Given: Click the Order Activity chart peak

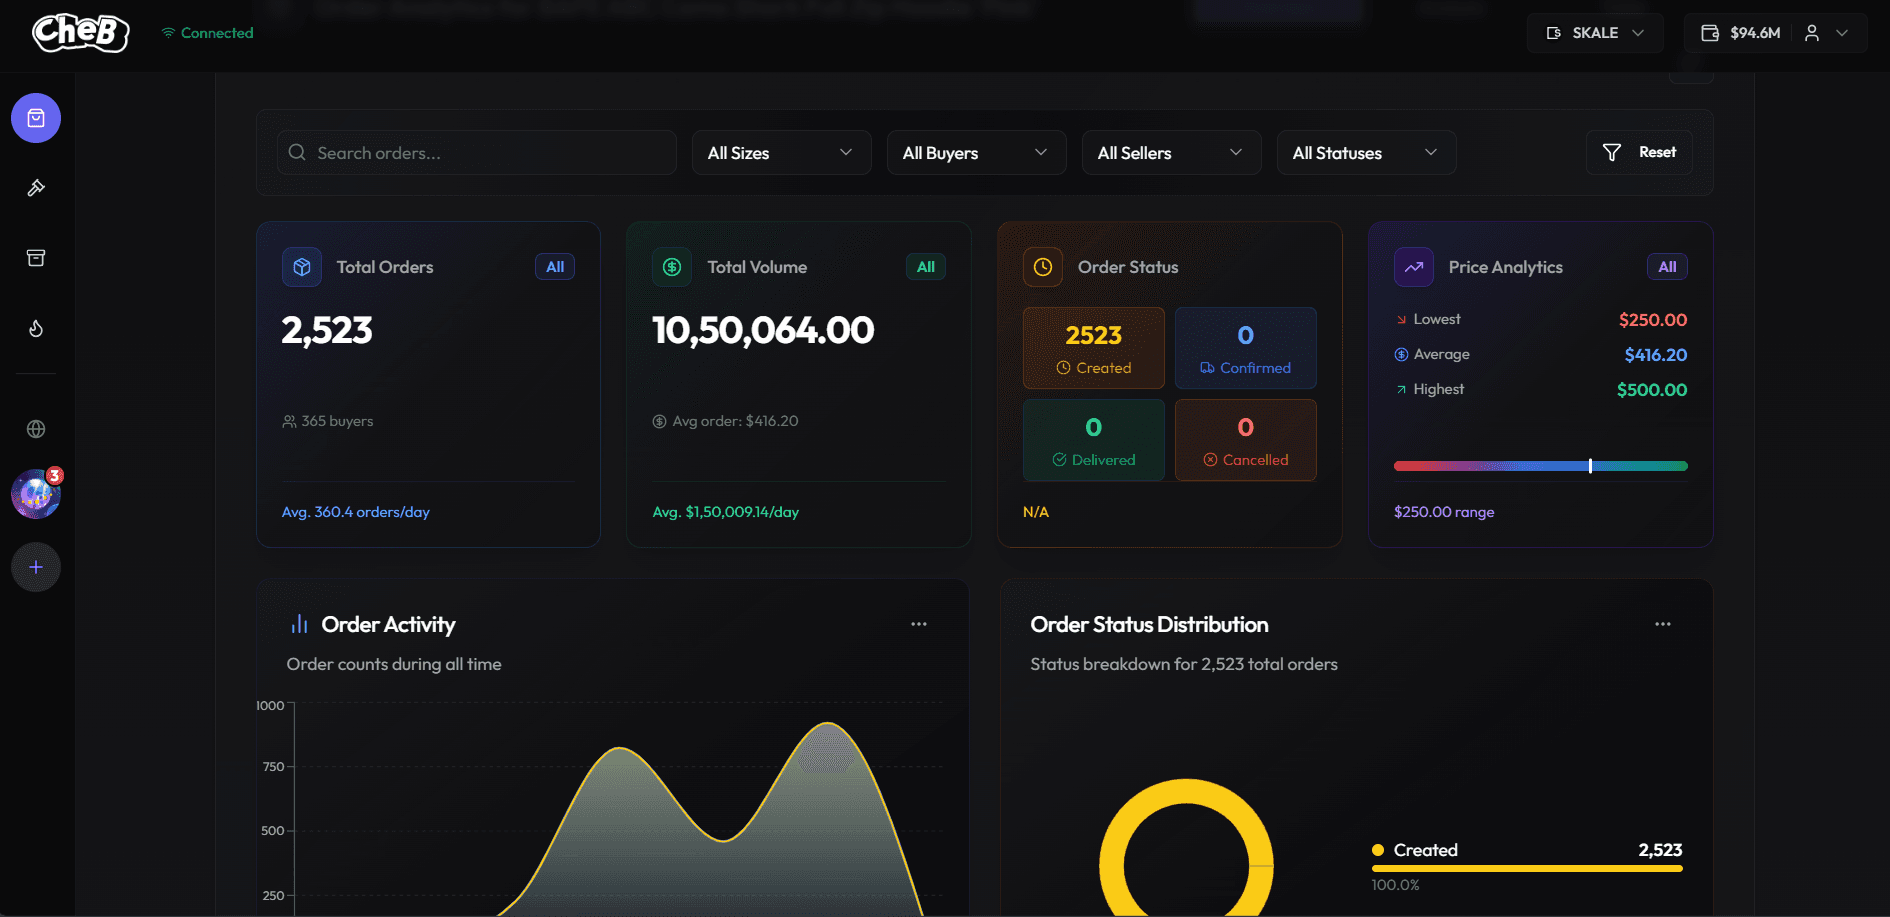Looking at the screenshot, I should 828,724.
